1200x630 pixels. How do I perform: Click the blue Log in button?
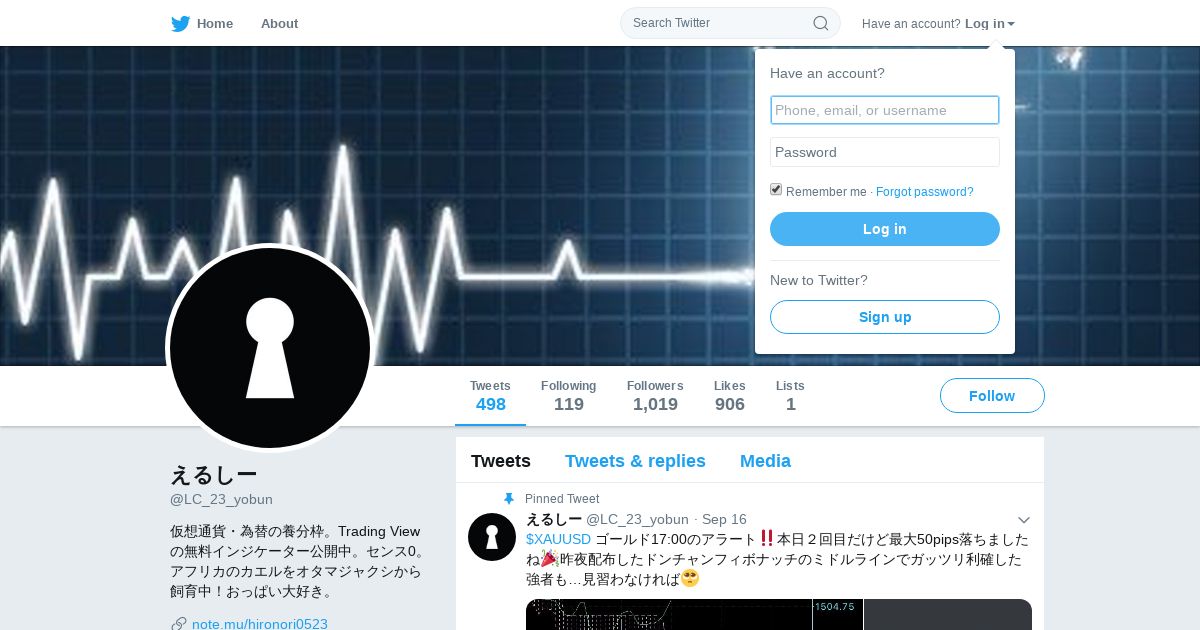coord(885,229)
